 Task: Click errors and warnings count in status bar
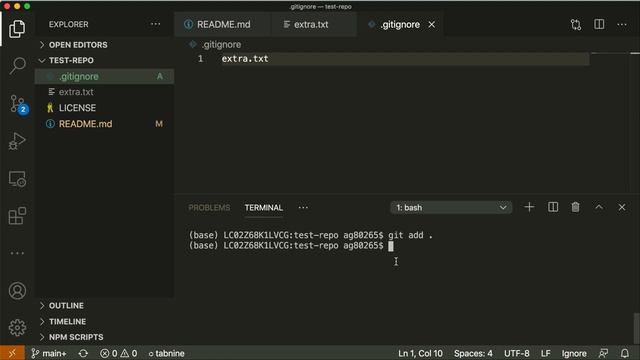coord(119,353)
